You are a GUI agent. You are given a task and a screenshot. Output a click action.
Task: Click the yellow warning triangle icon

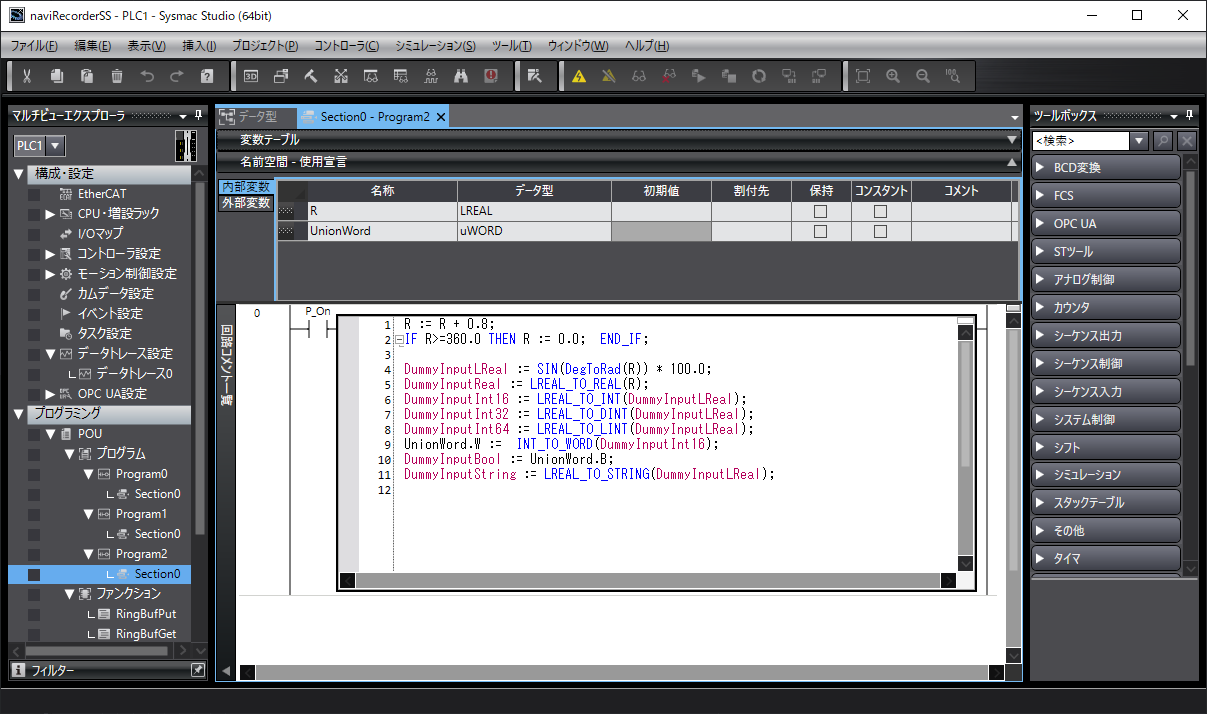579,76
